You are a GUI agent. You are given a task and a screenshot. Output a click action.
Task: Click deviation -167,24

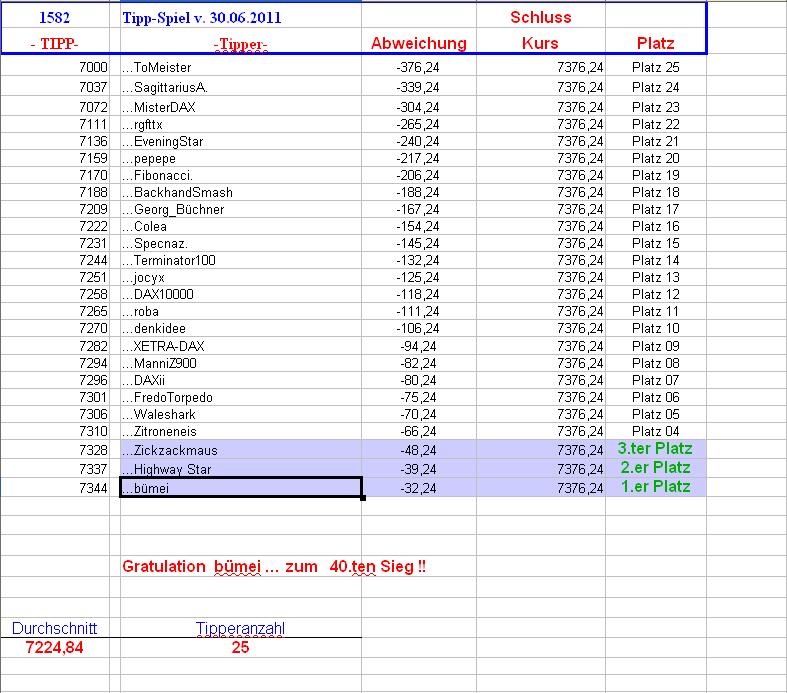[418, 209]
